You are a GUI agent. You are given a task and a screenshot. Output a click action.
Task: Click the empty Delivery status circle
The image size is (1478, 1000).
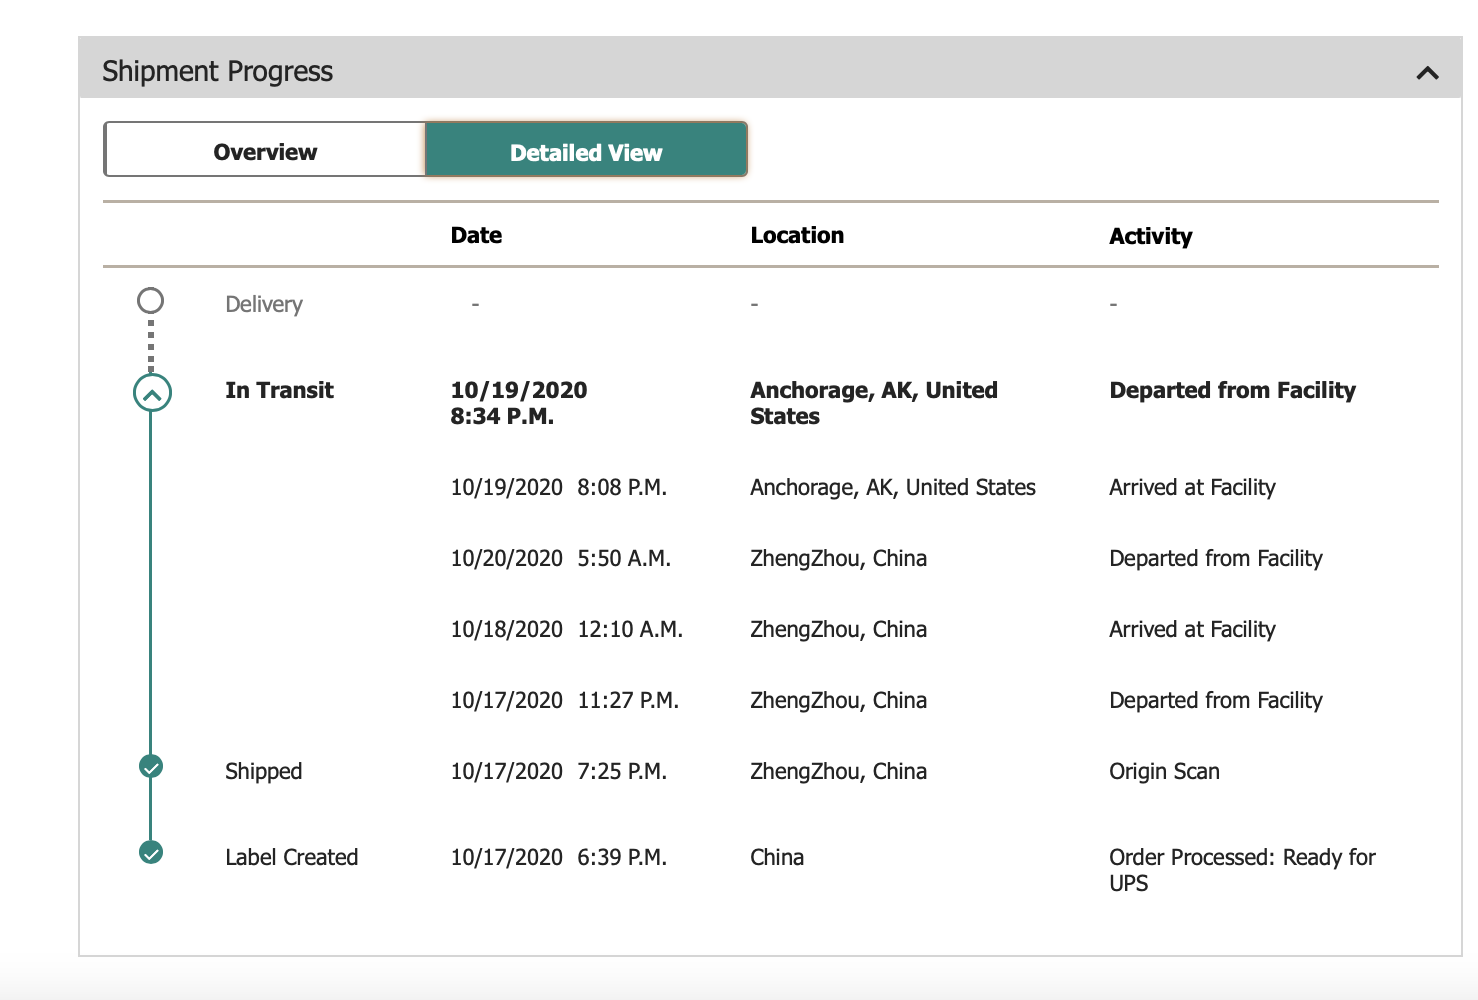(151, 300)
